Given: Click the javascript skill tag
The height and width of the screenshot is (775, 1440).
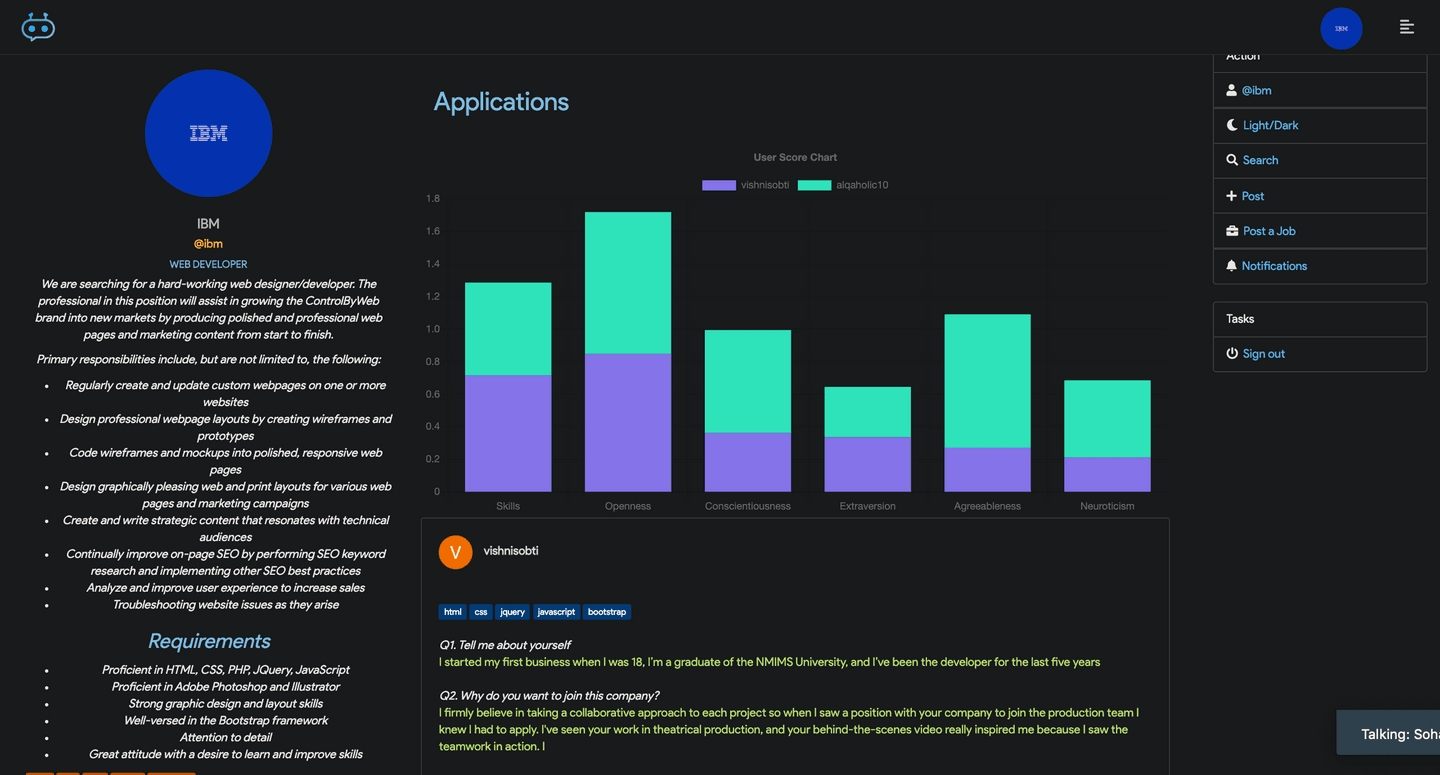Looking at the screenshot, I should (556, 612).
